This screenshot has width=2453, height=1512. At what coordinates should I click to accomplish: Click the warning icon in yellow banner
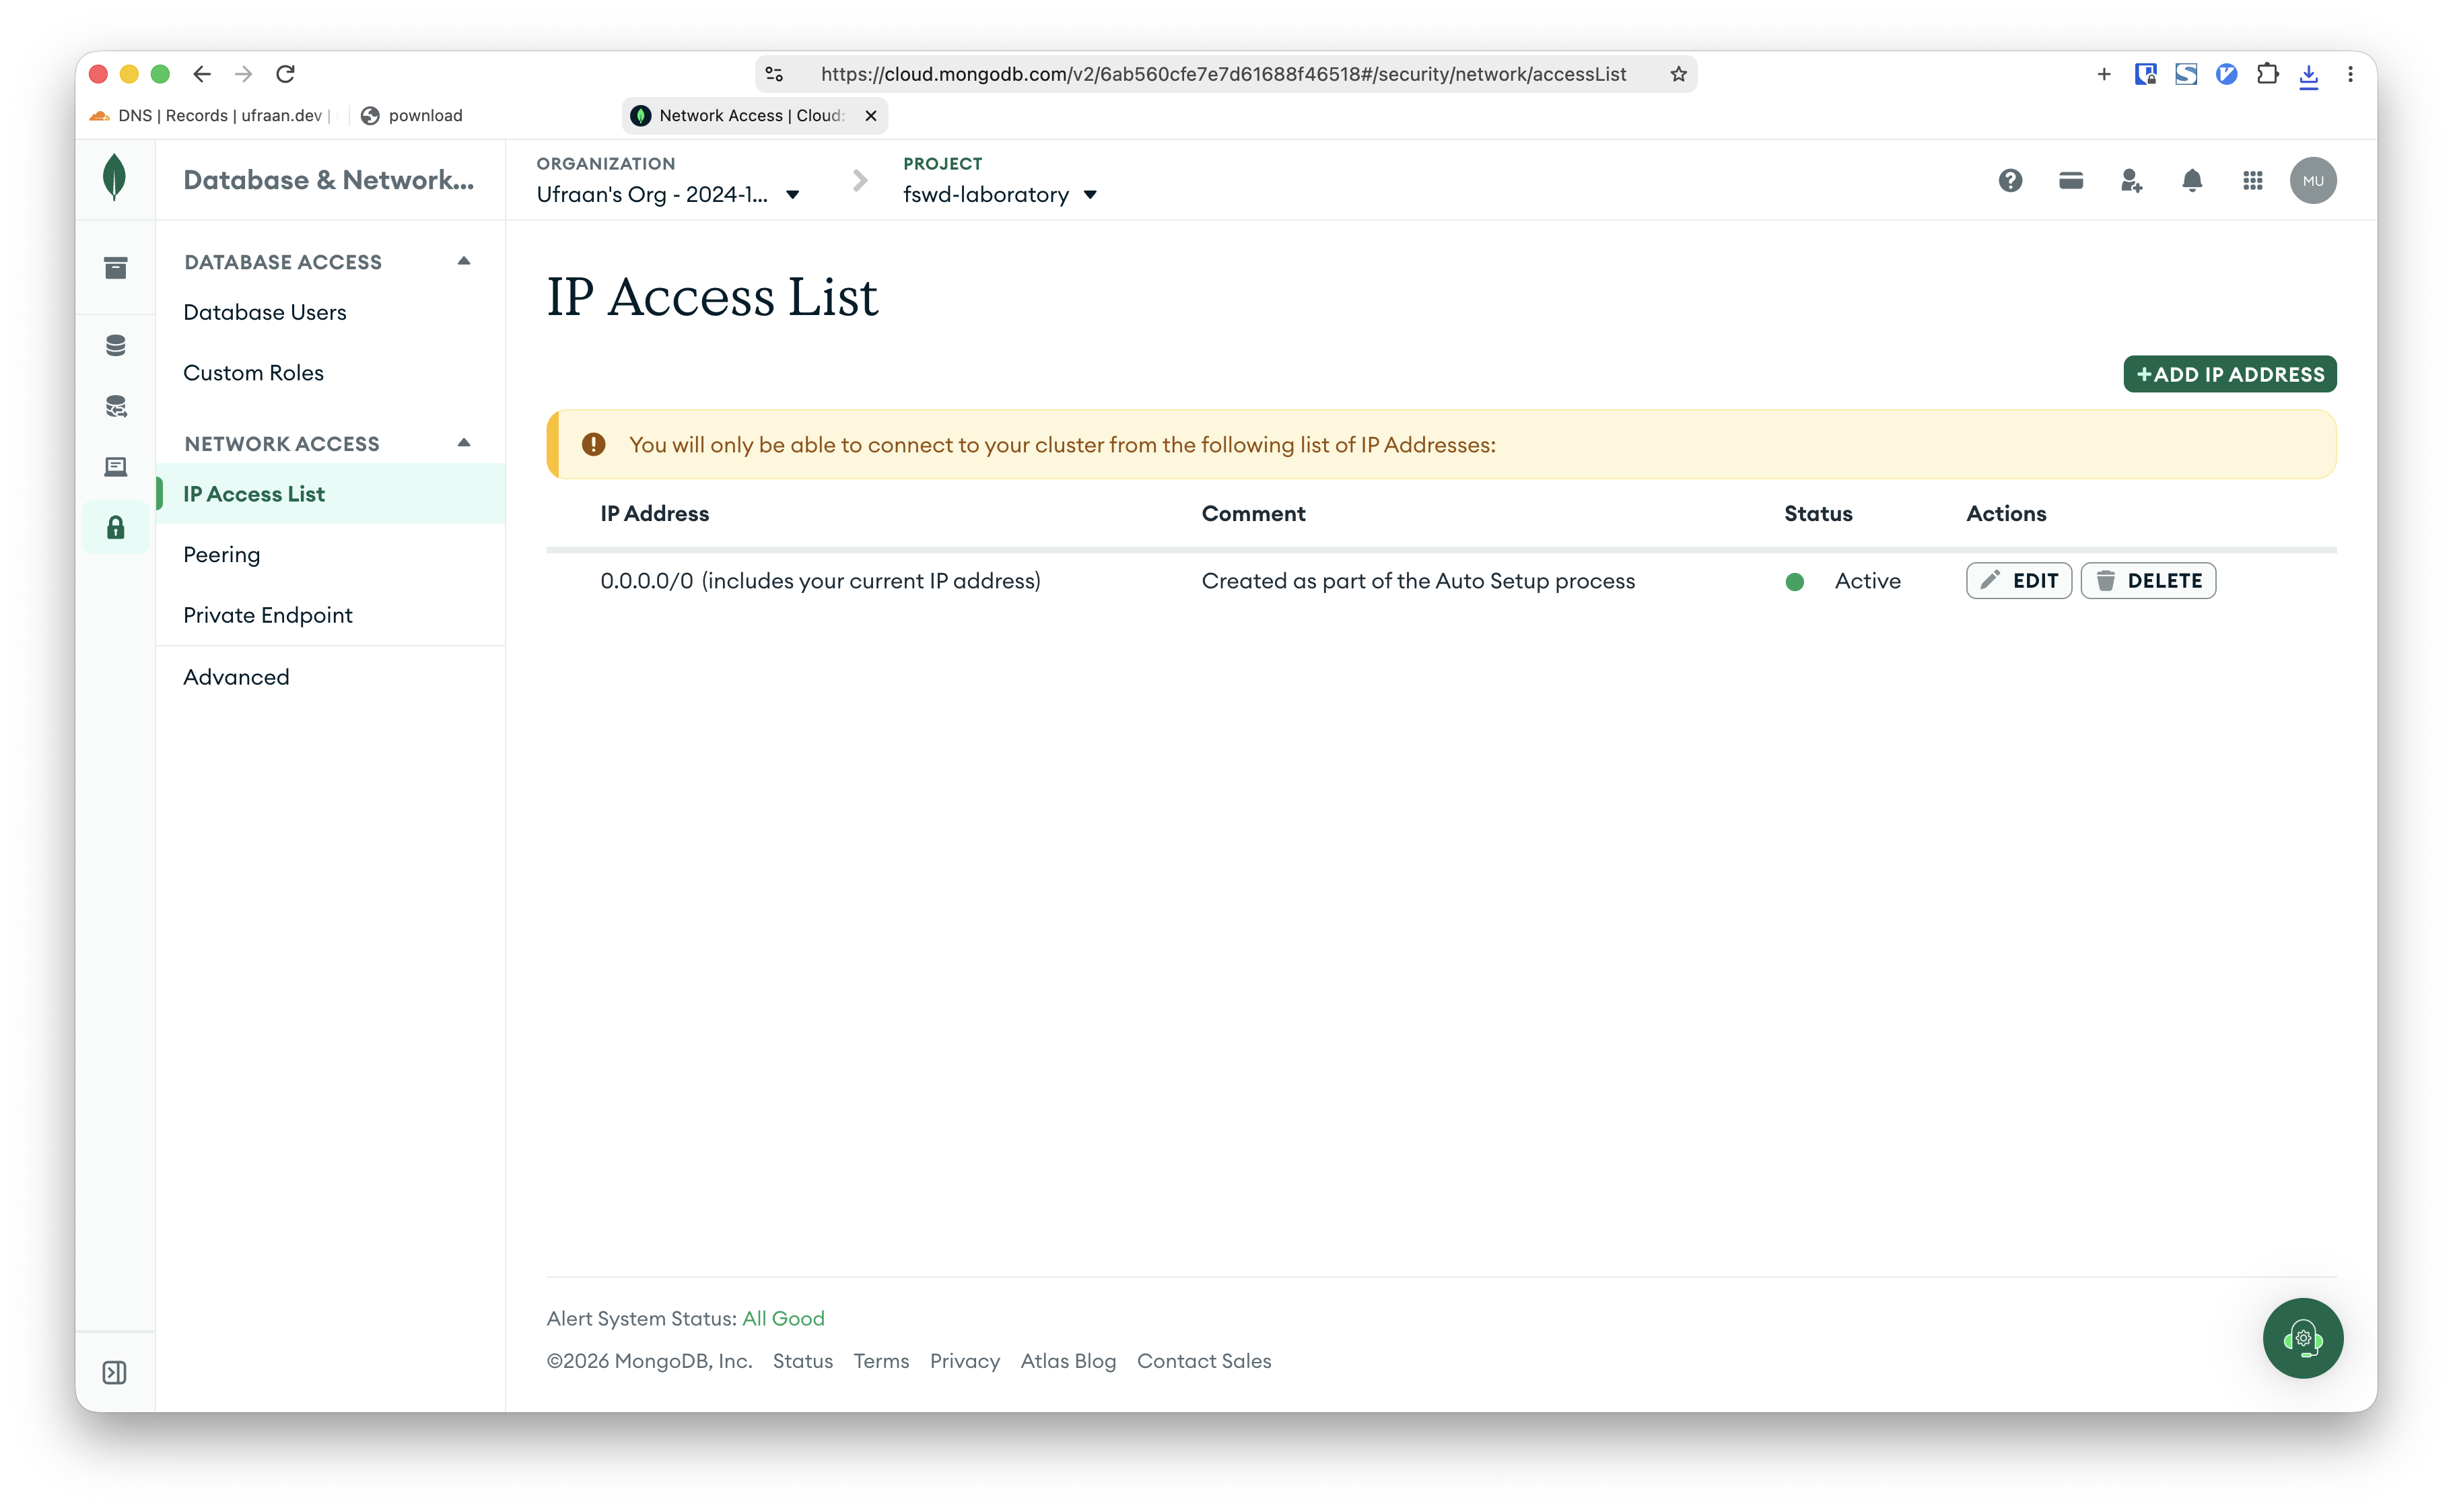click(x=593, y=444)
